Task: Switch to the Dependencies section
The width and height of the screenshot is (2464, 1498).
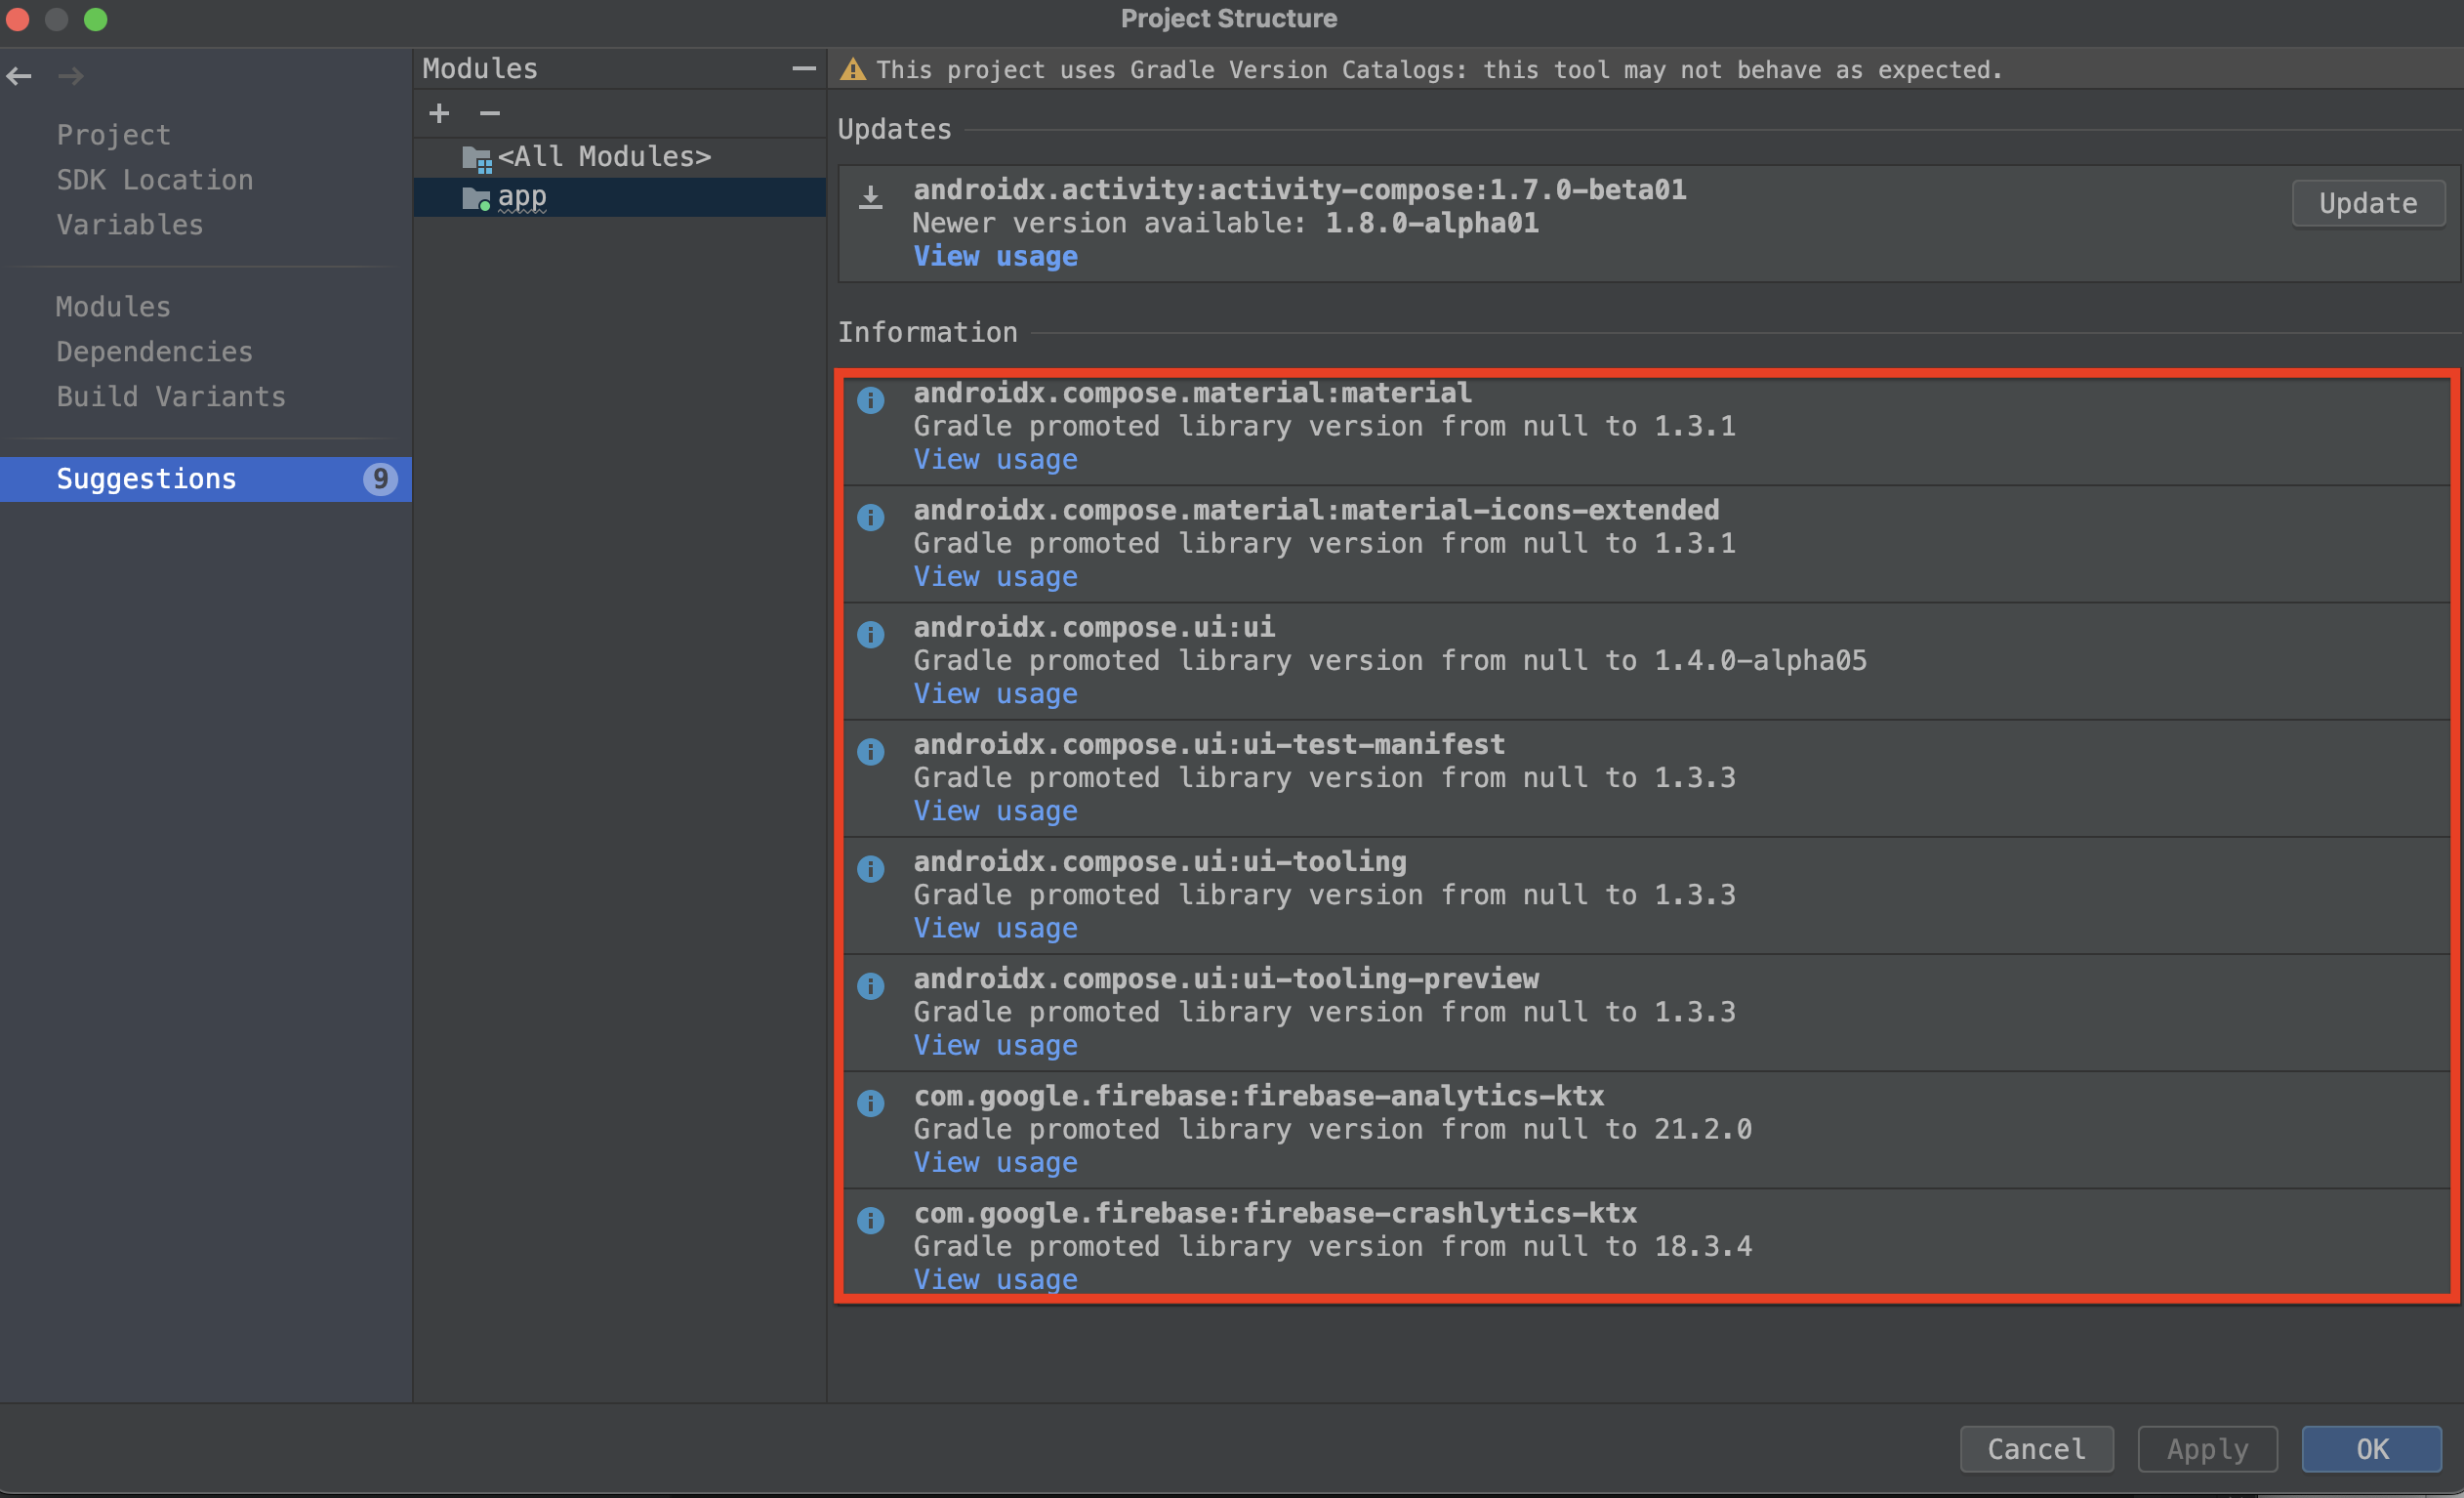Action: pos(154,351)
